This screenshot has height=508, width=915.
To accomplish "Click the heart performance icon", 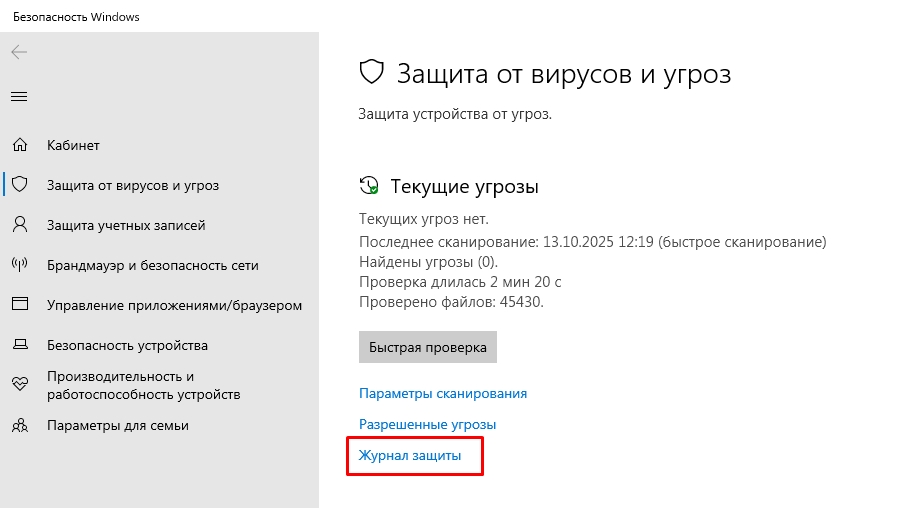I will coord(20,385).
